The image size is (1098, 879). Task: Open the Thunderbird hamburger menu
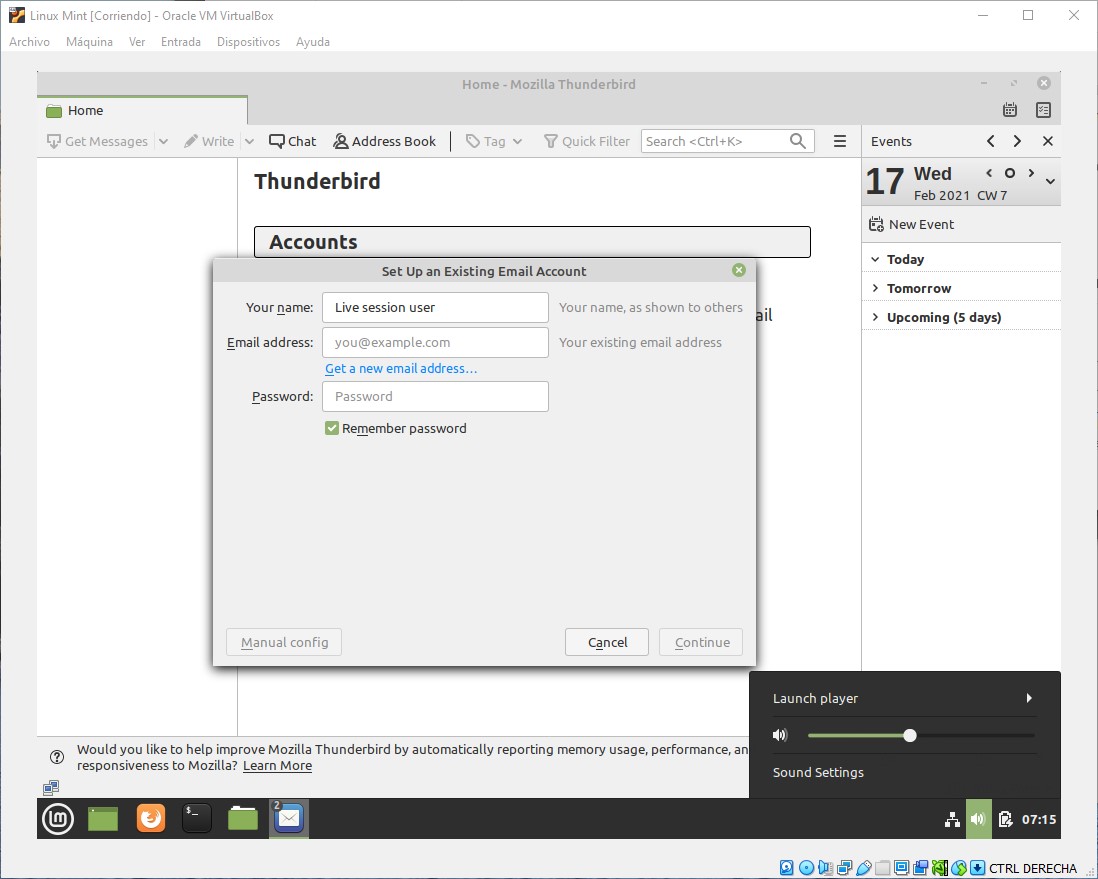click(840, 142)
